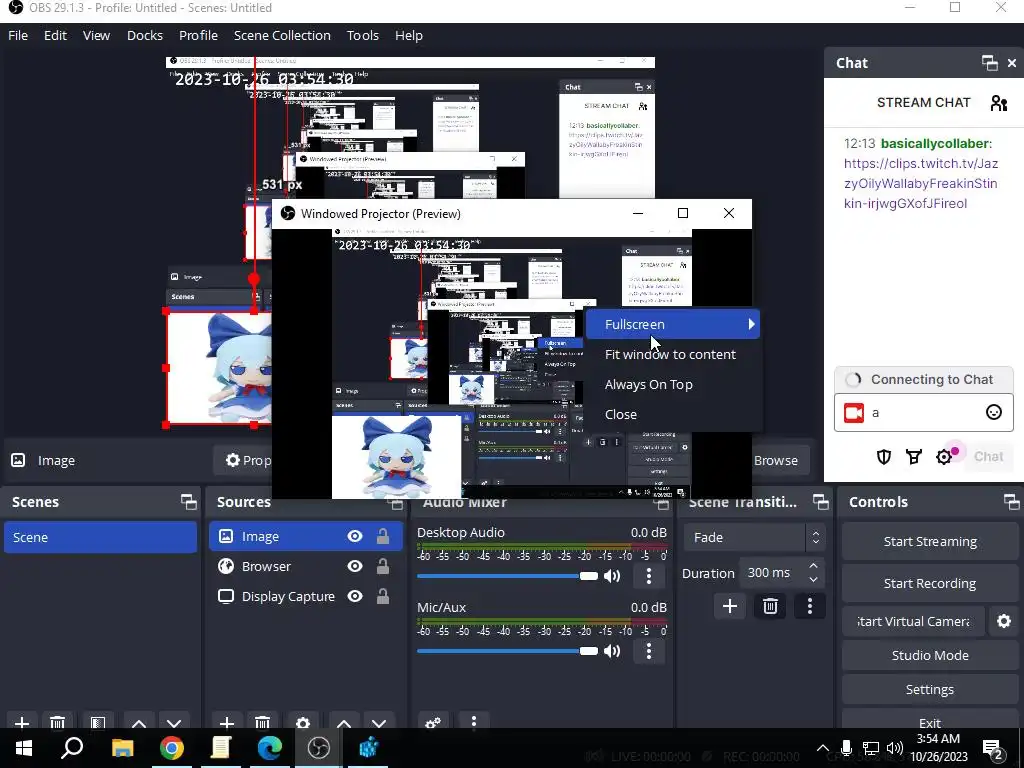Open File Explorer from taskbar

click(x=122, y=748)
